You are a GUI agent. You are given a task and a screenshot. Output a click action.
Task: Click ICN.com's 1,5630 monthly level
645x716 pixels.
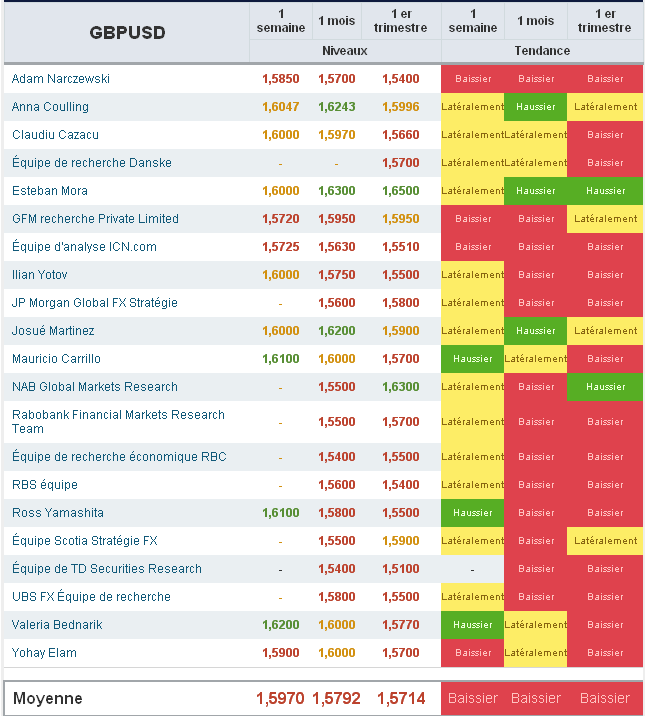(337, 247)
